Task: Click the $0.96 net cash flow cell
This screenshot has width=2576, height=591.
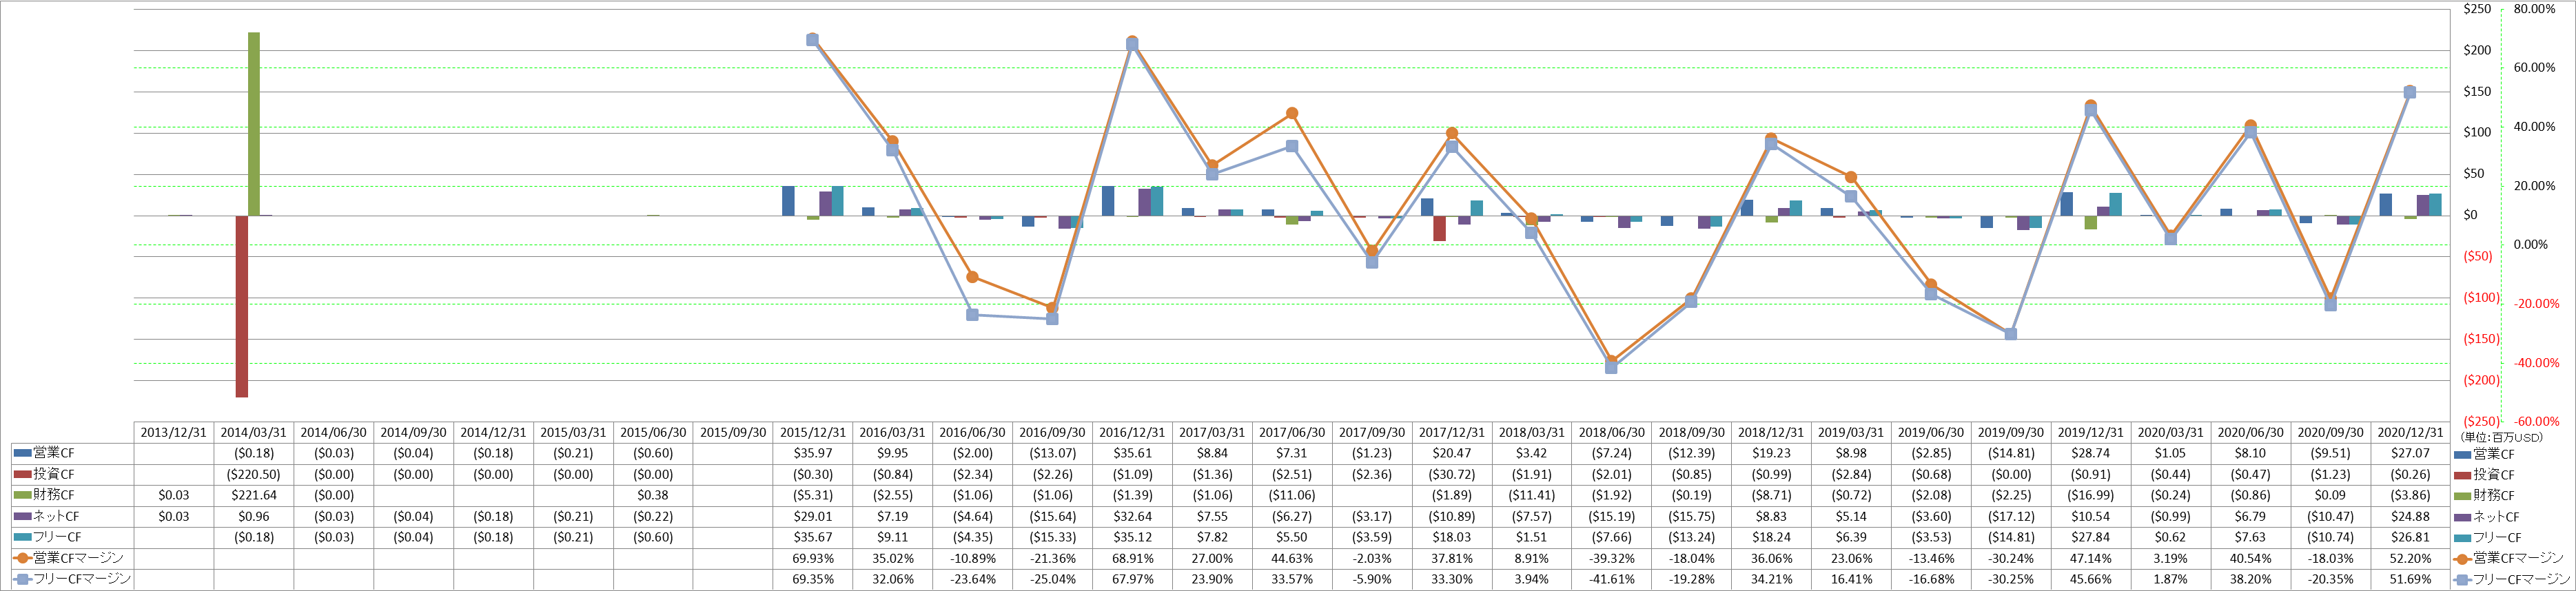Action: 254,516
